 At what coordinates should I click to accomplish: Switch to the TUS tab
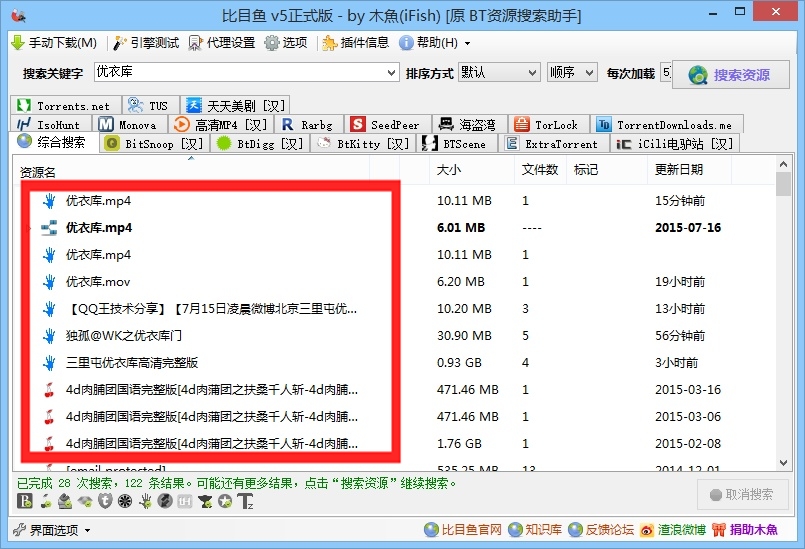[150, 106]
